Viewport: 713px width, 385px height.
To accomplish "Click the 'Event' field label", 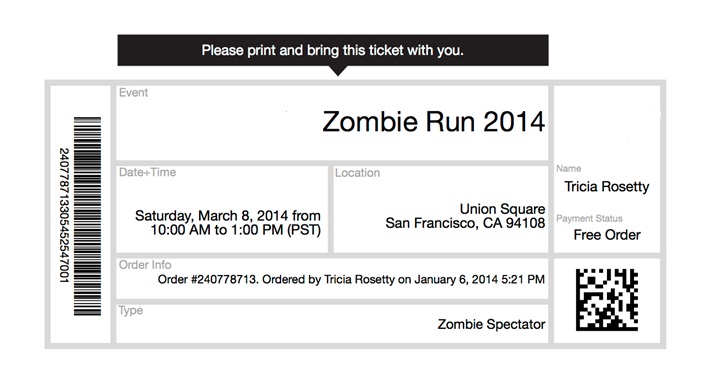I will click(133, 93).
